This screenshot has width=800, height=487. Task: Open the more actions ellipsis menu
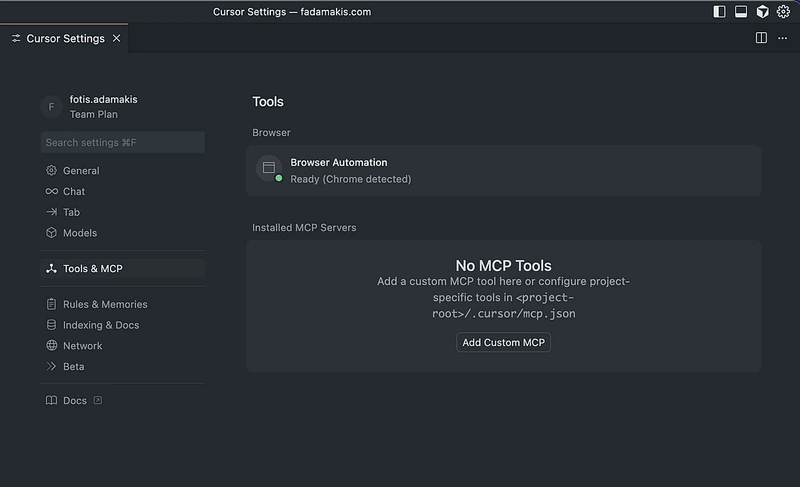click(782, 38)
